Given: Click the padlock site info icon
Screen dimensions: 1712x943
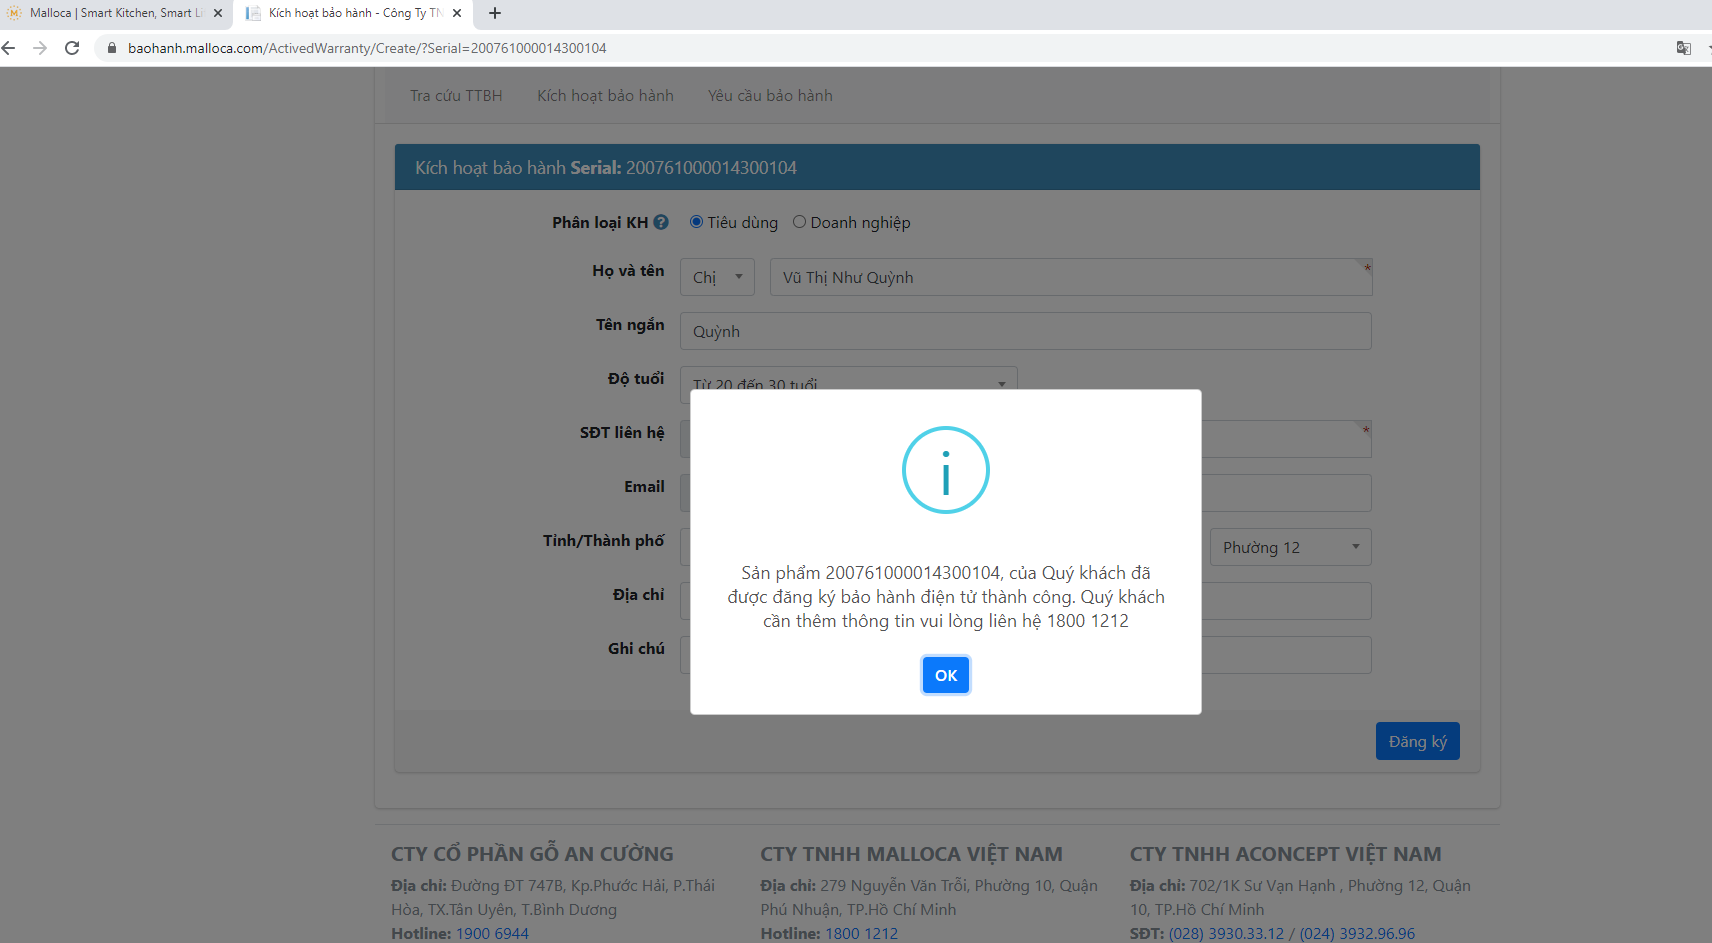Looking at the screenshot, I should [112, 48].
